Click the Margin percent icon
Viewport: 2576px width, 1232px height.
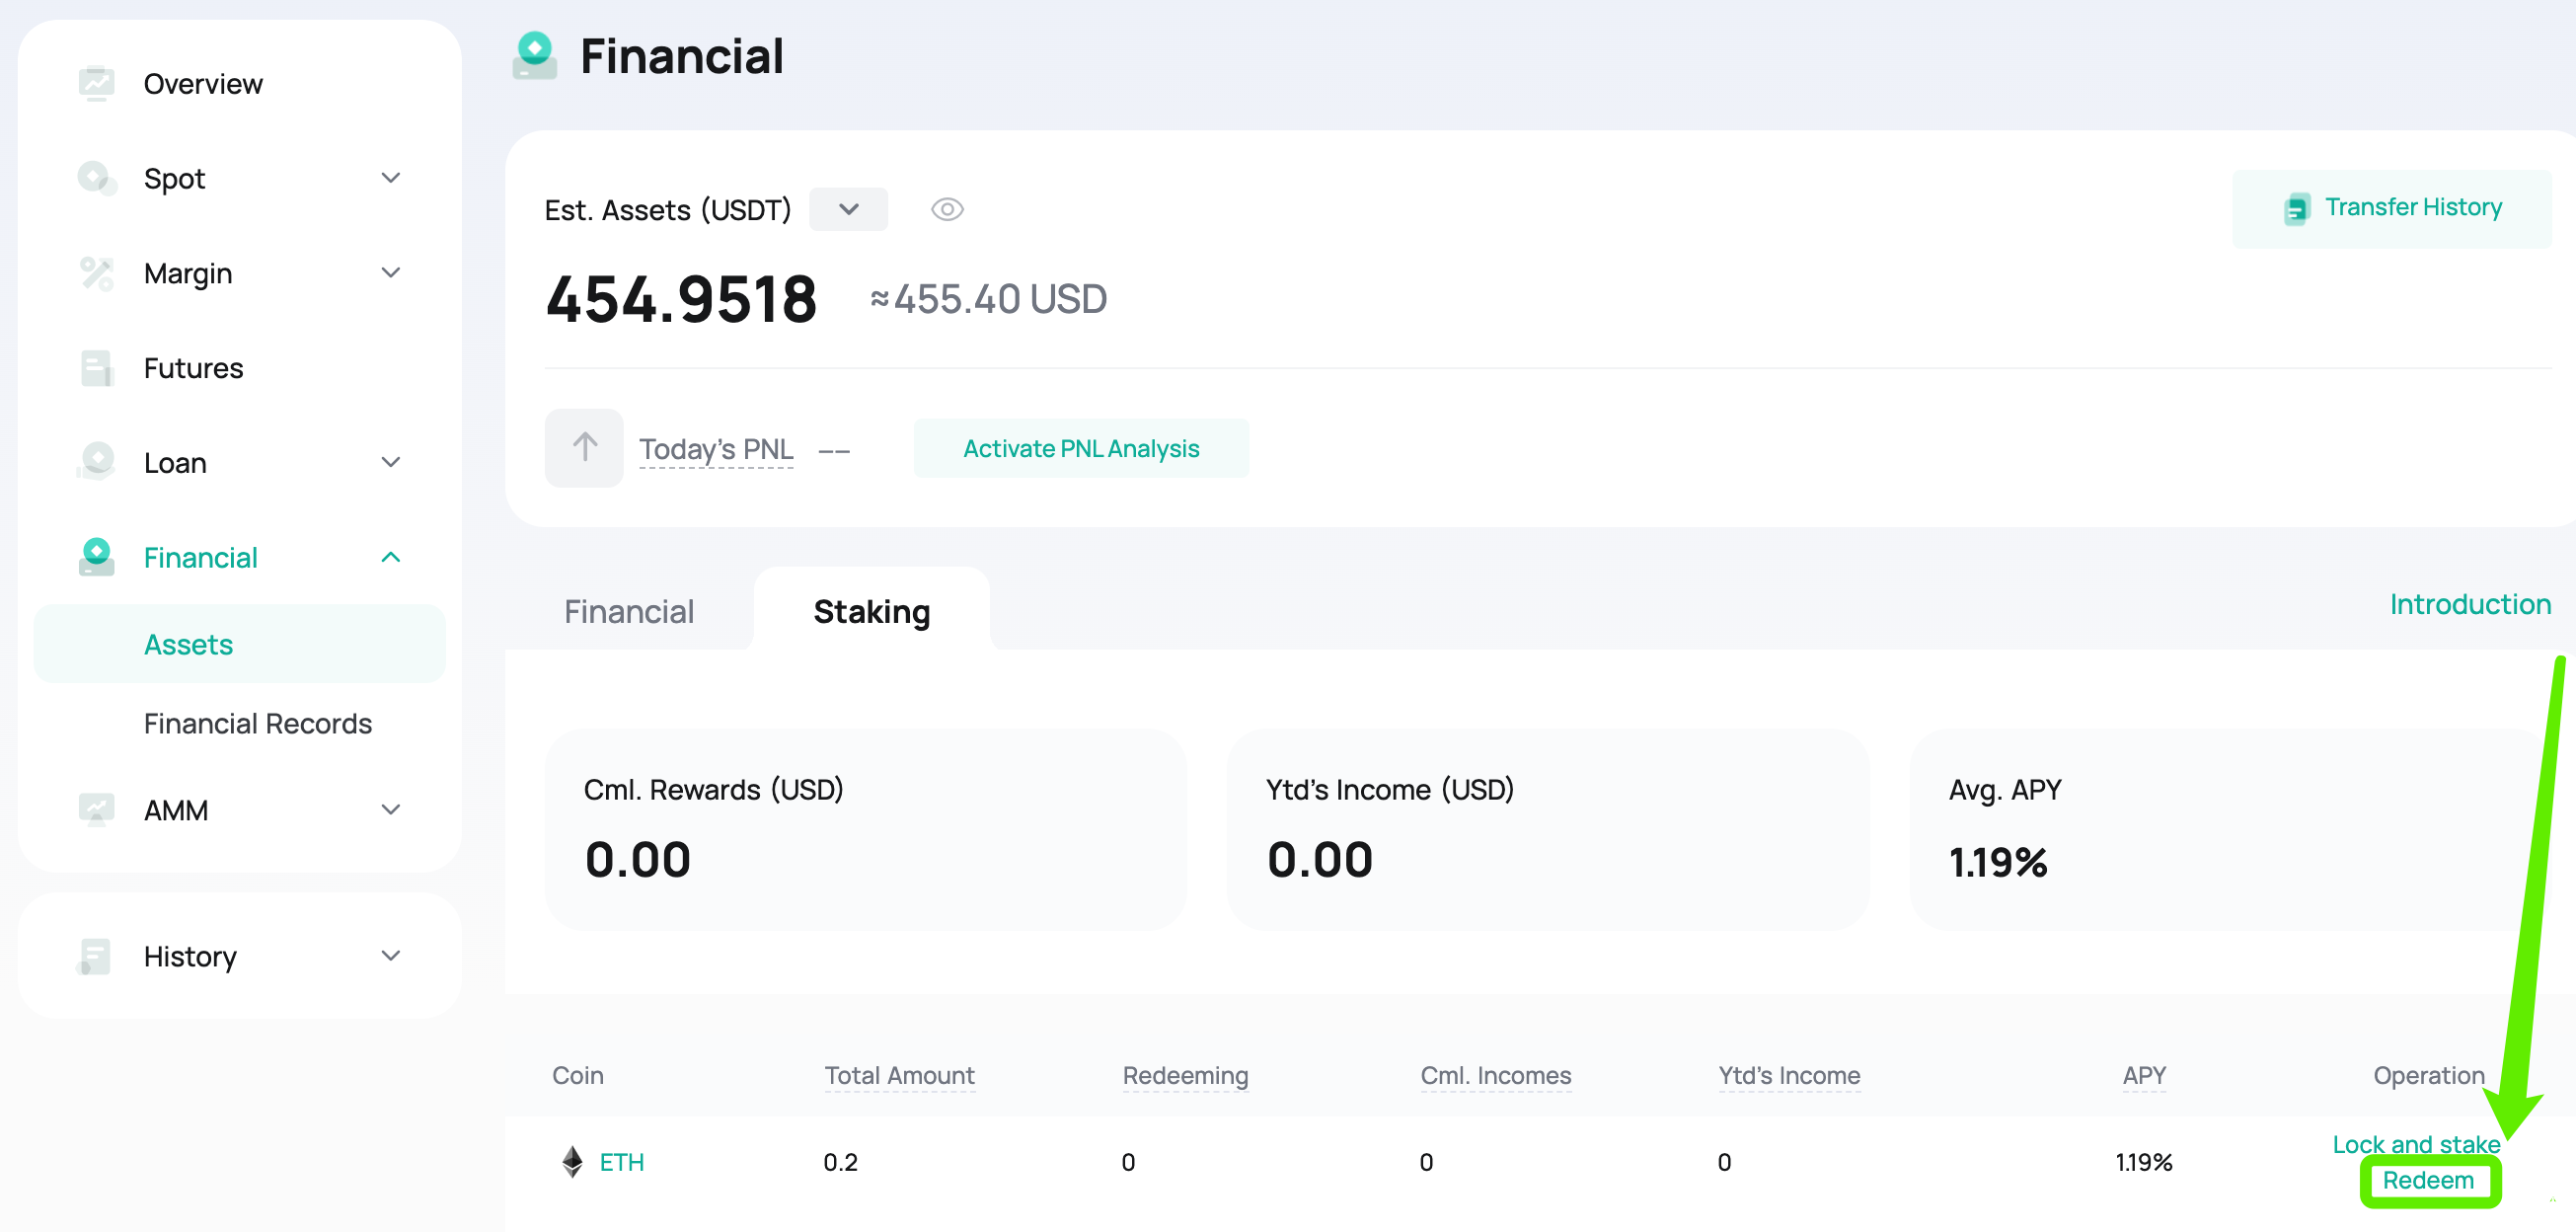click(x=96, y=273)
